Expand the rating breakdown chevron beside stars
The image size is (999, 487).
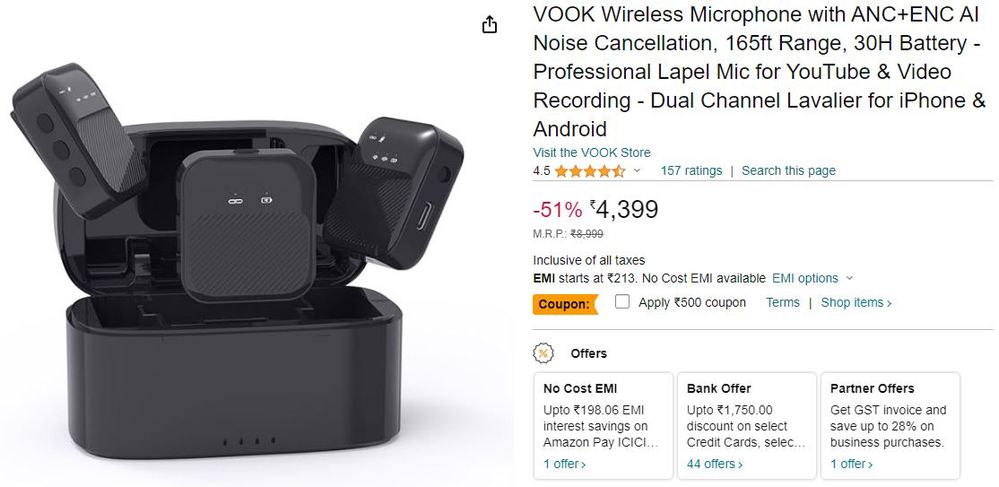[x=637, y=171]
